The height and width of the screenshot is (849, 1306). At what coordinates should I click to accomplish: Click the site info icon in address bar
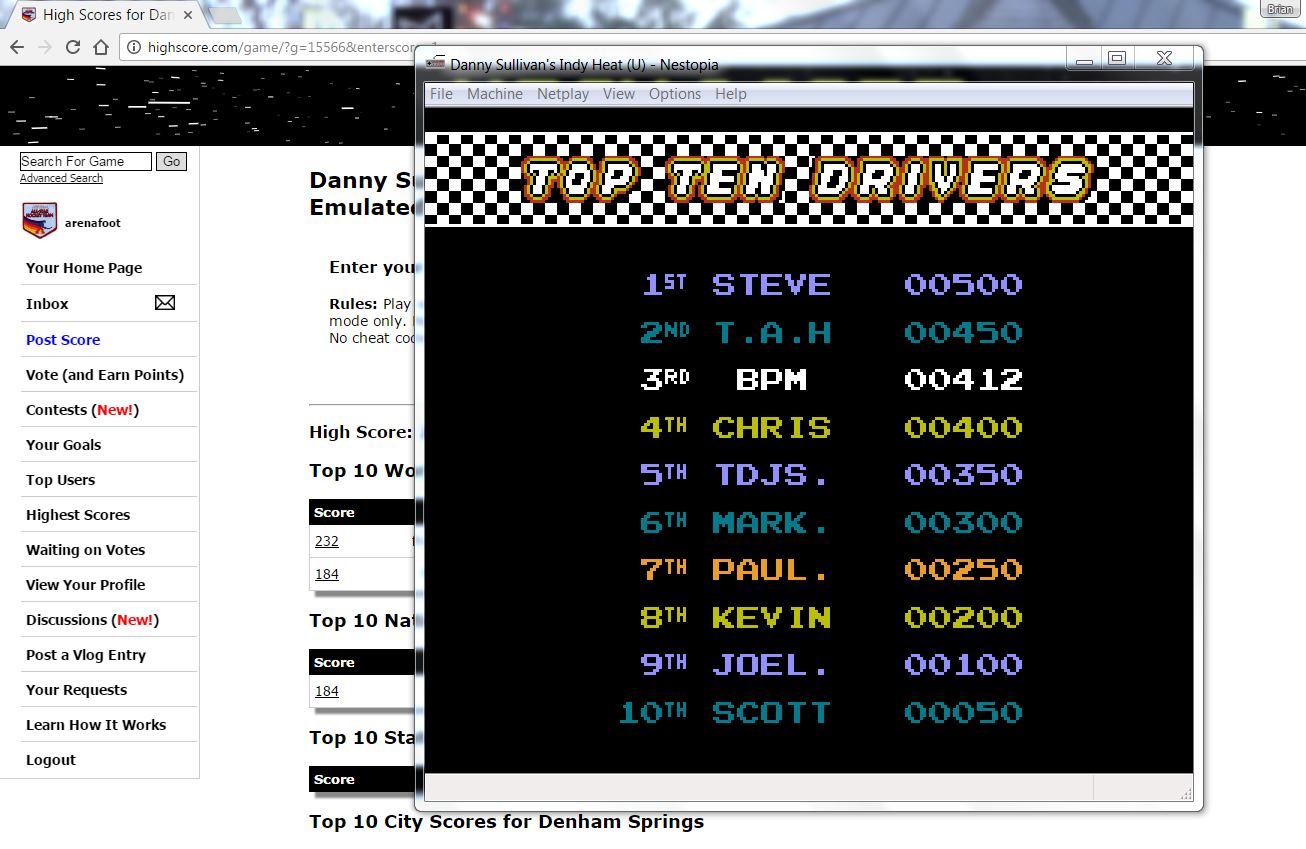pyautogui.click(x=134, y=47)
